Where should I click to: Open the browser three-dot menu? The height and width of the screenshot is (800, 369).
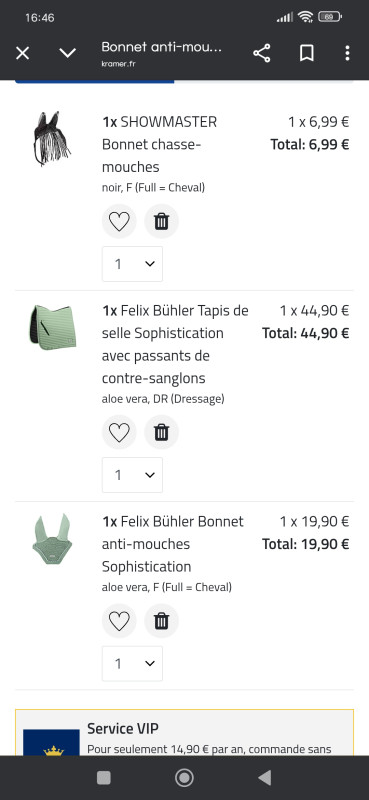pyautogui.click(x=347, y=53)
